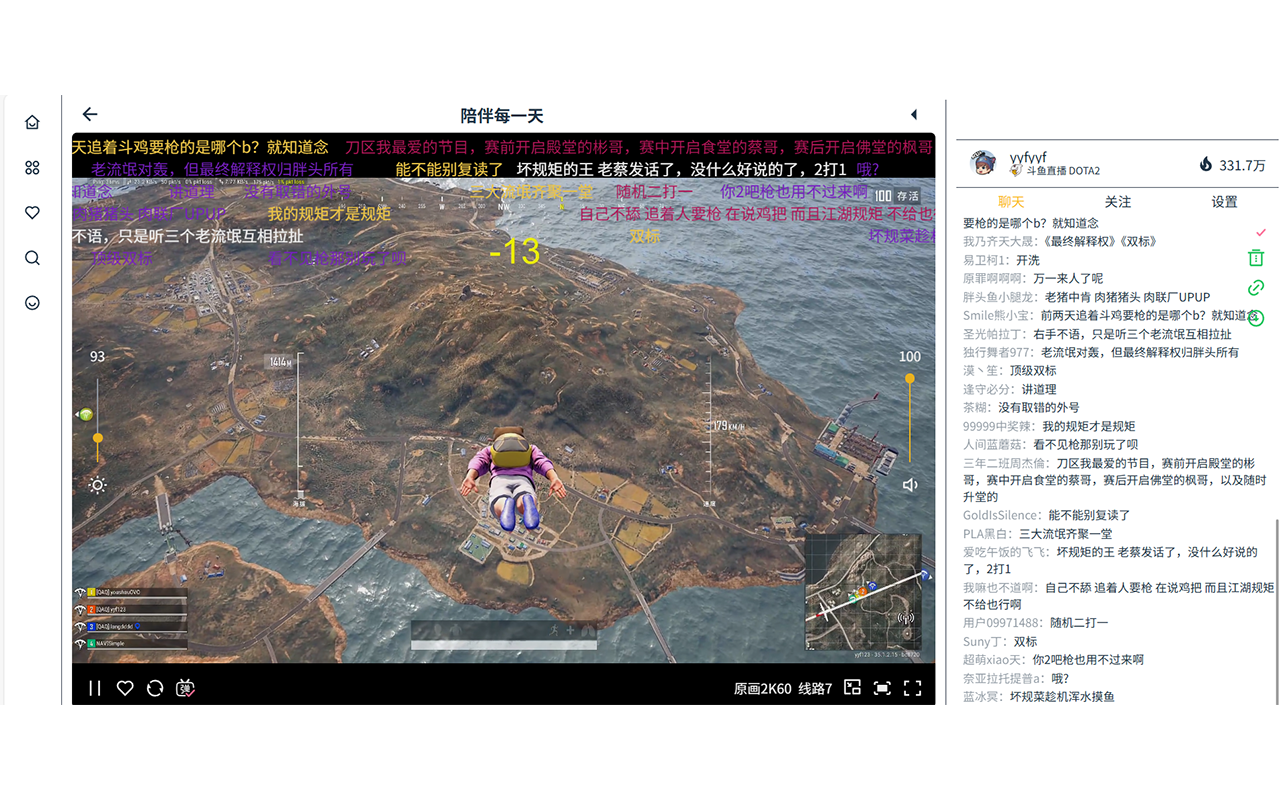
Task: Click chat message 讲道理 by 逢守必分
Action: (x=1038, y=389)
